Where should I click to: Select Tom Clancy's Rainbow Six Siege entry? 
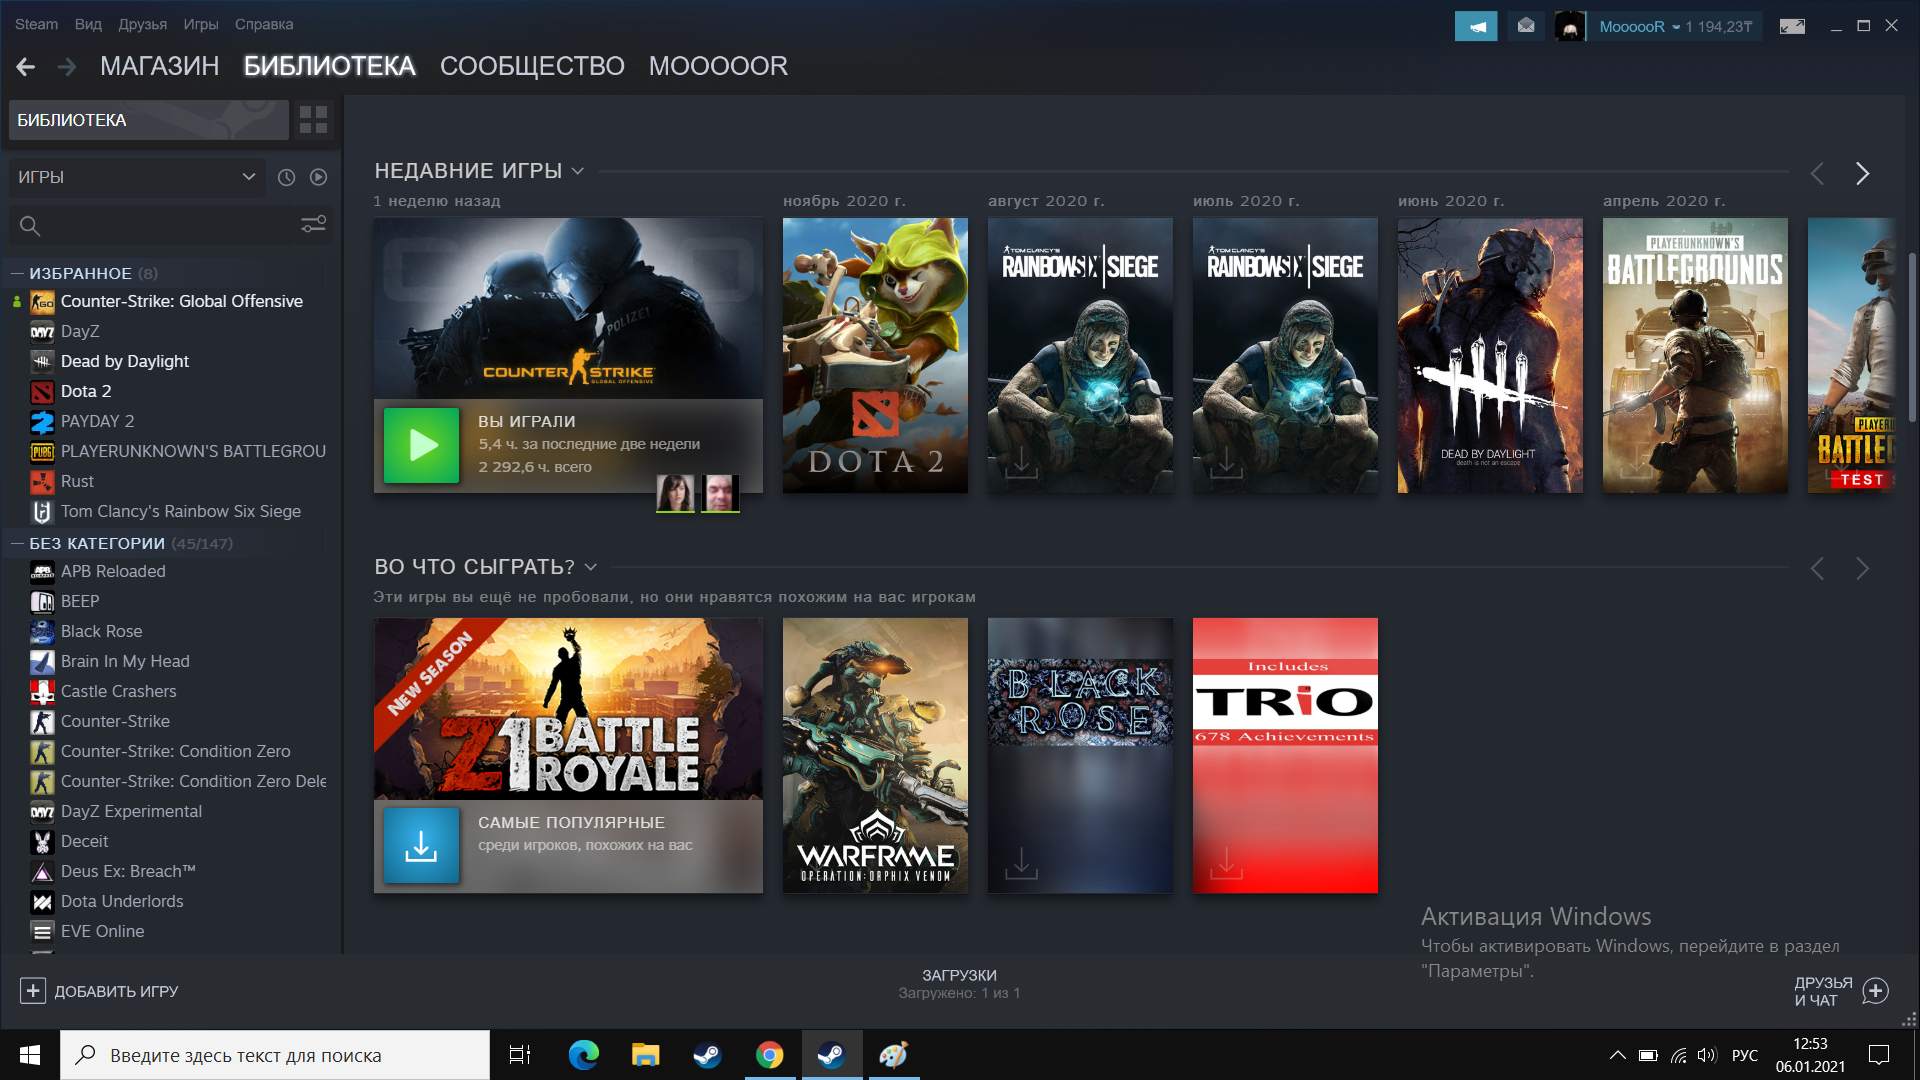coord(180,511)
